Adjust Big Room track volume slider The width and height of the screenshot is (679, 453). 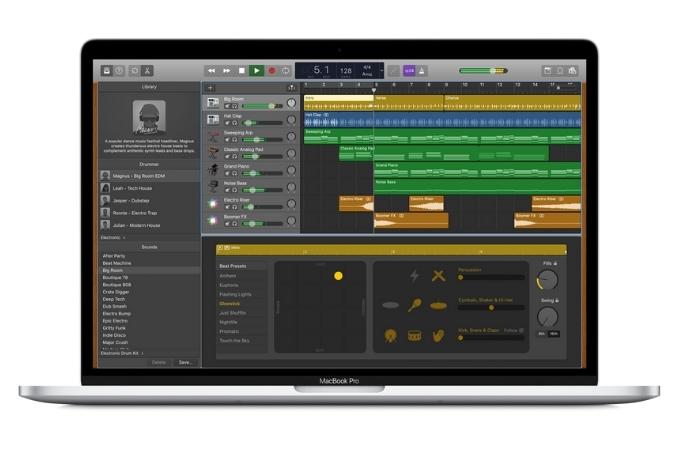[262, 106]
